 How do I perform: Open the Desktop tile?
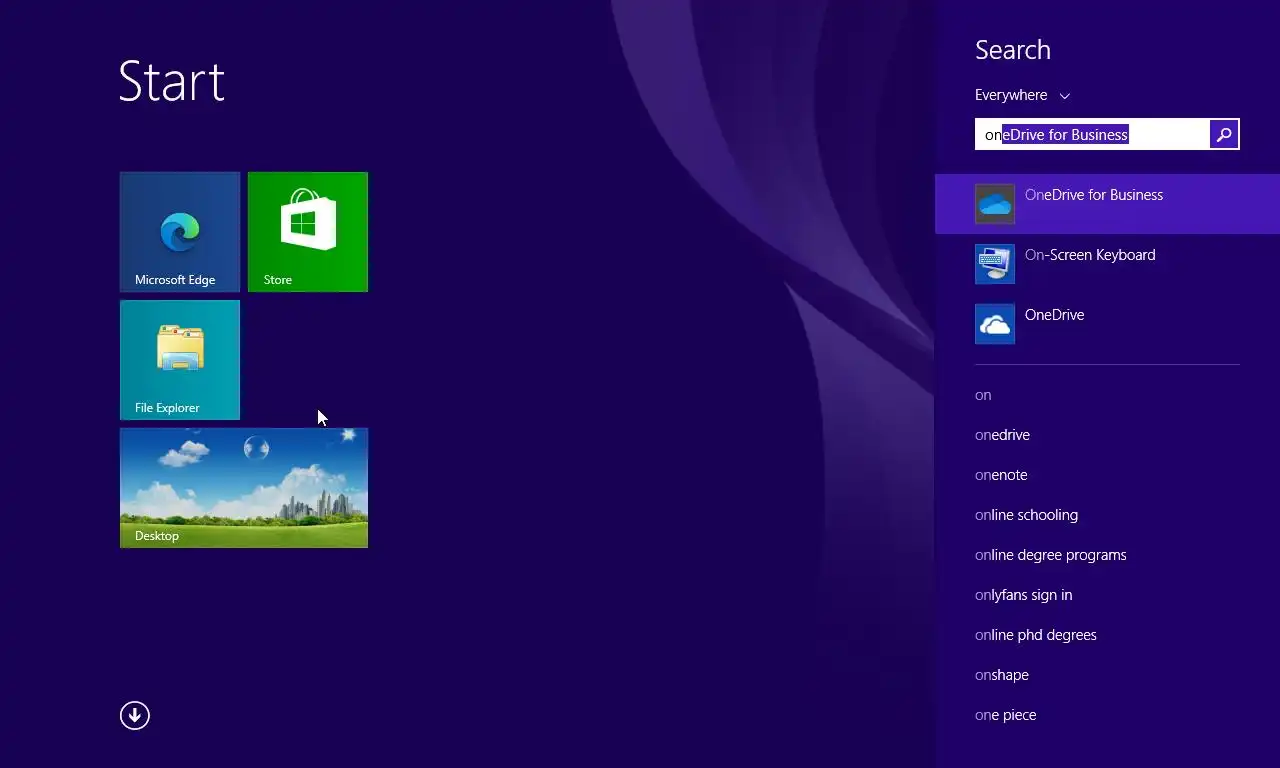[244, 488]
